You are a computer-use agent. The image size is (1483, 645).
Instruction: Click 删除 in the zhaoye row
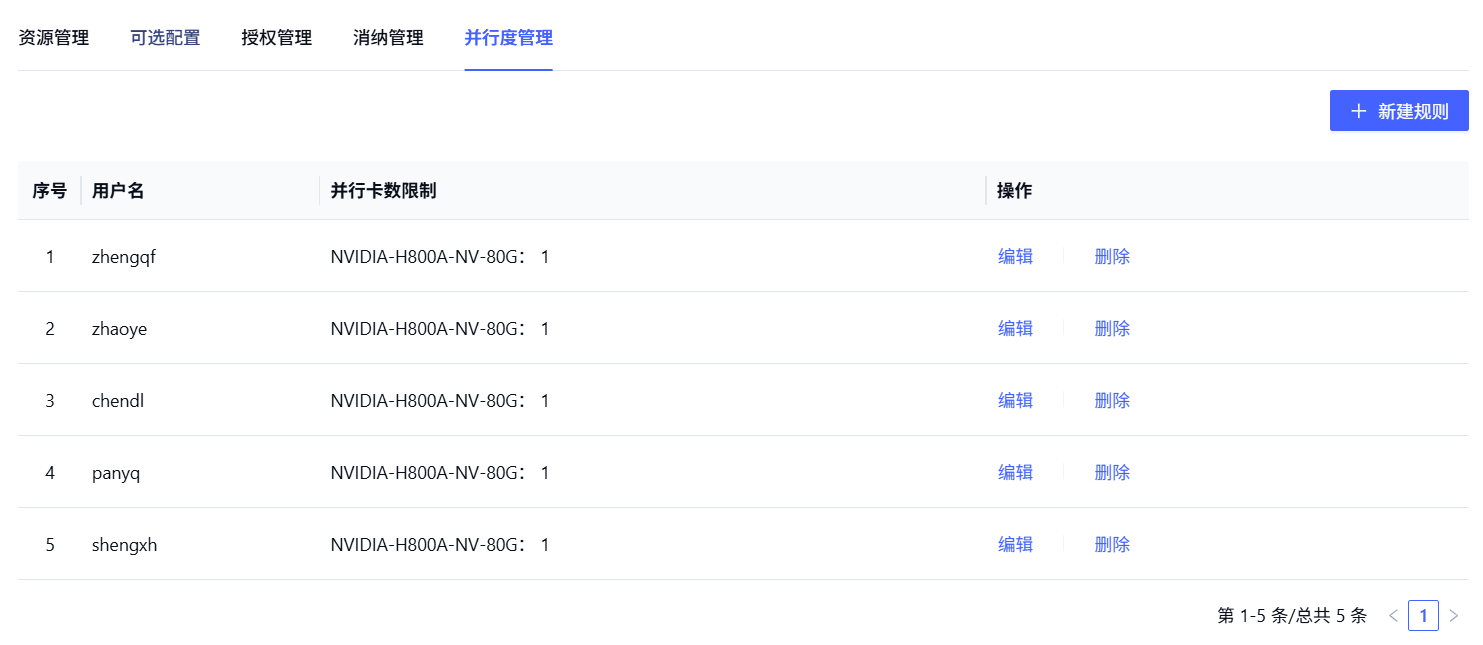(1112, 328)
